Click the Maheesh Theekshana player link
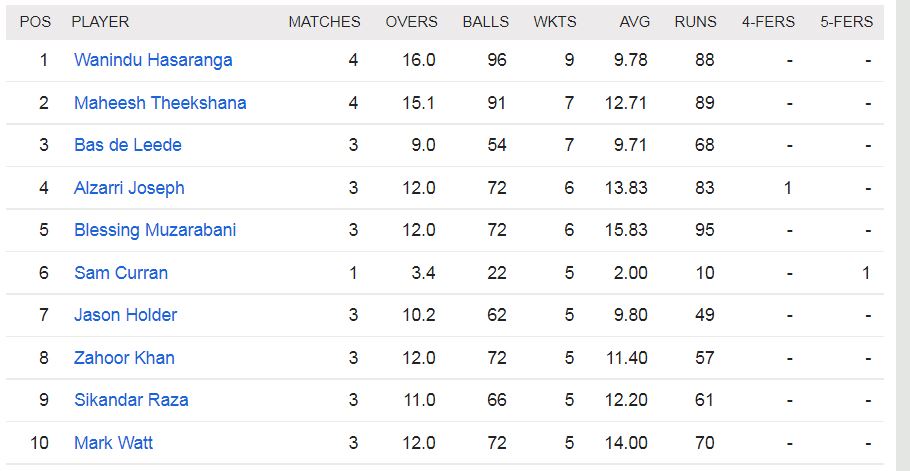Viewport: 910px width, 471px height. point(160,103)
